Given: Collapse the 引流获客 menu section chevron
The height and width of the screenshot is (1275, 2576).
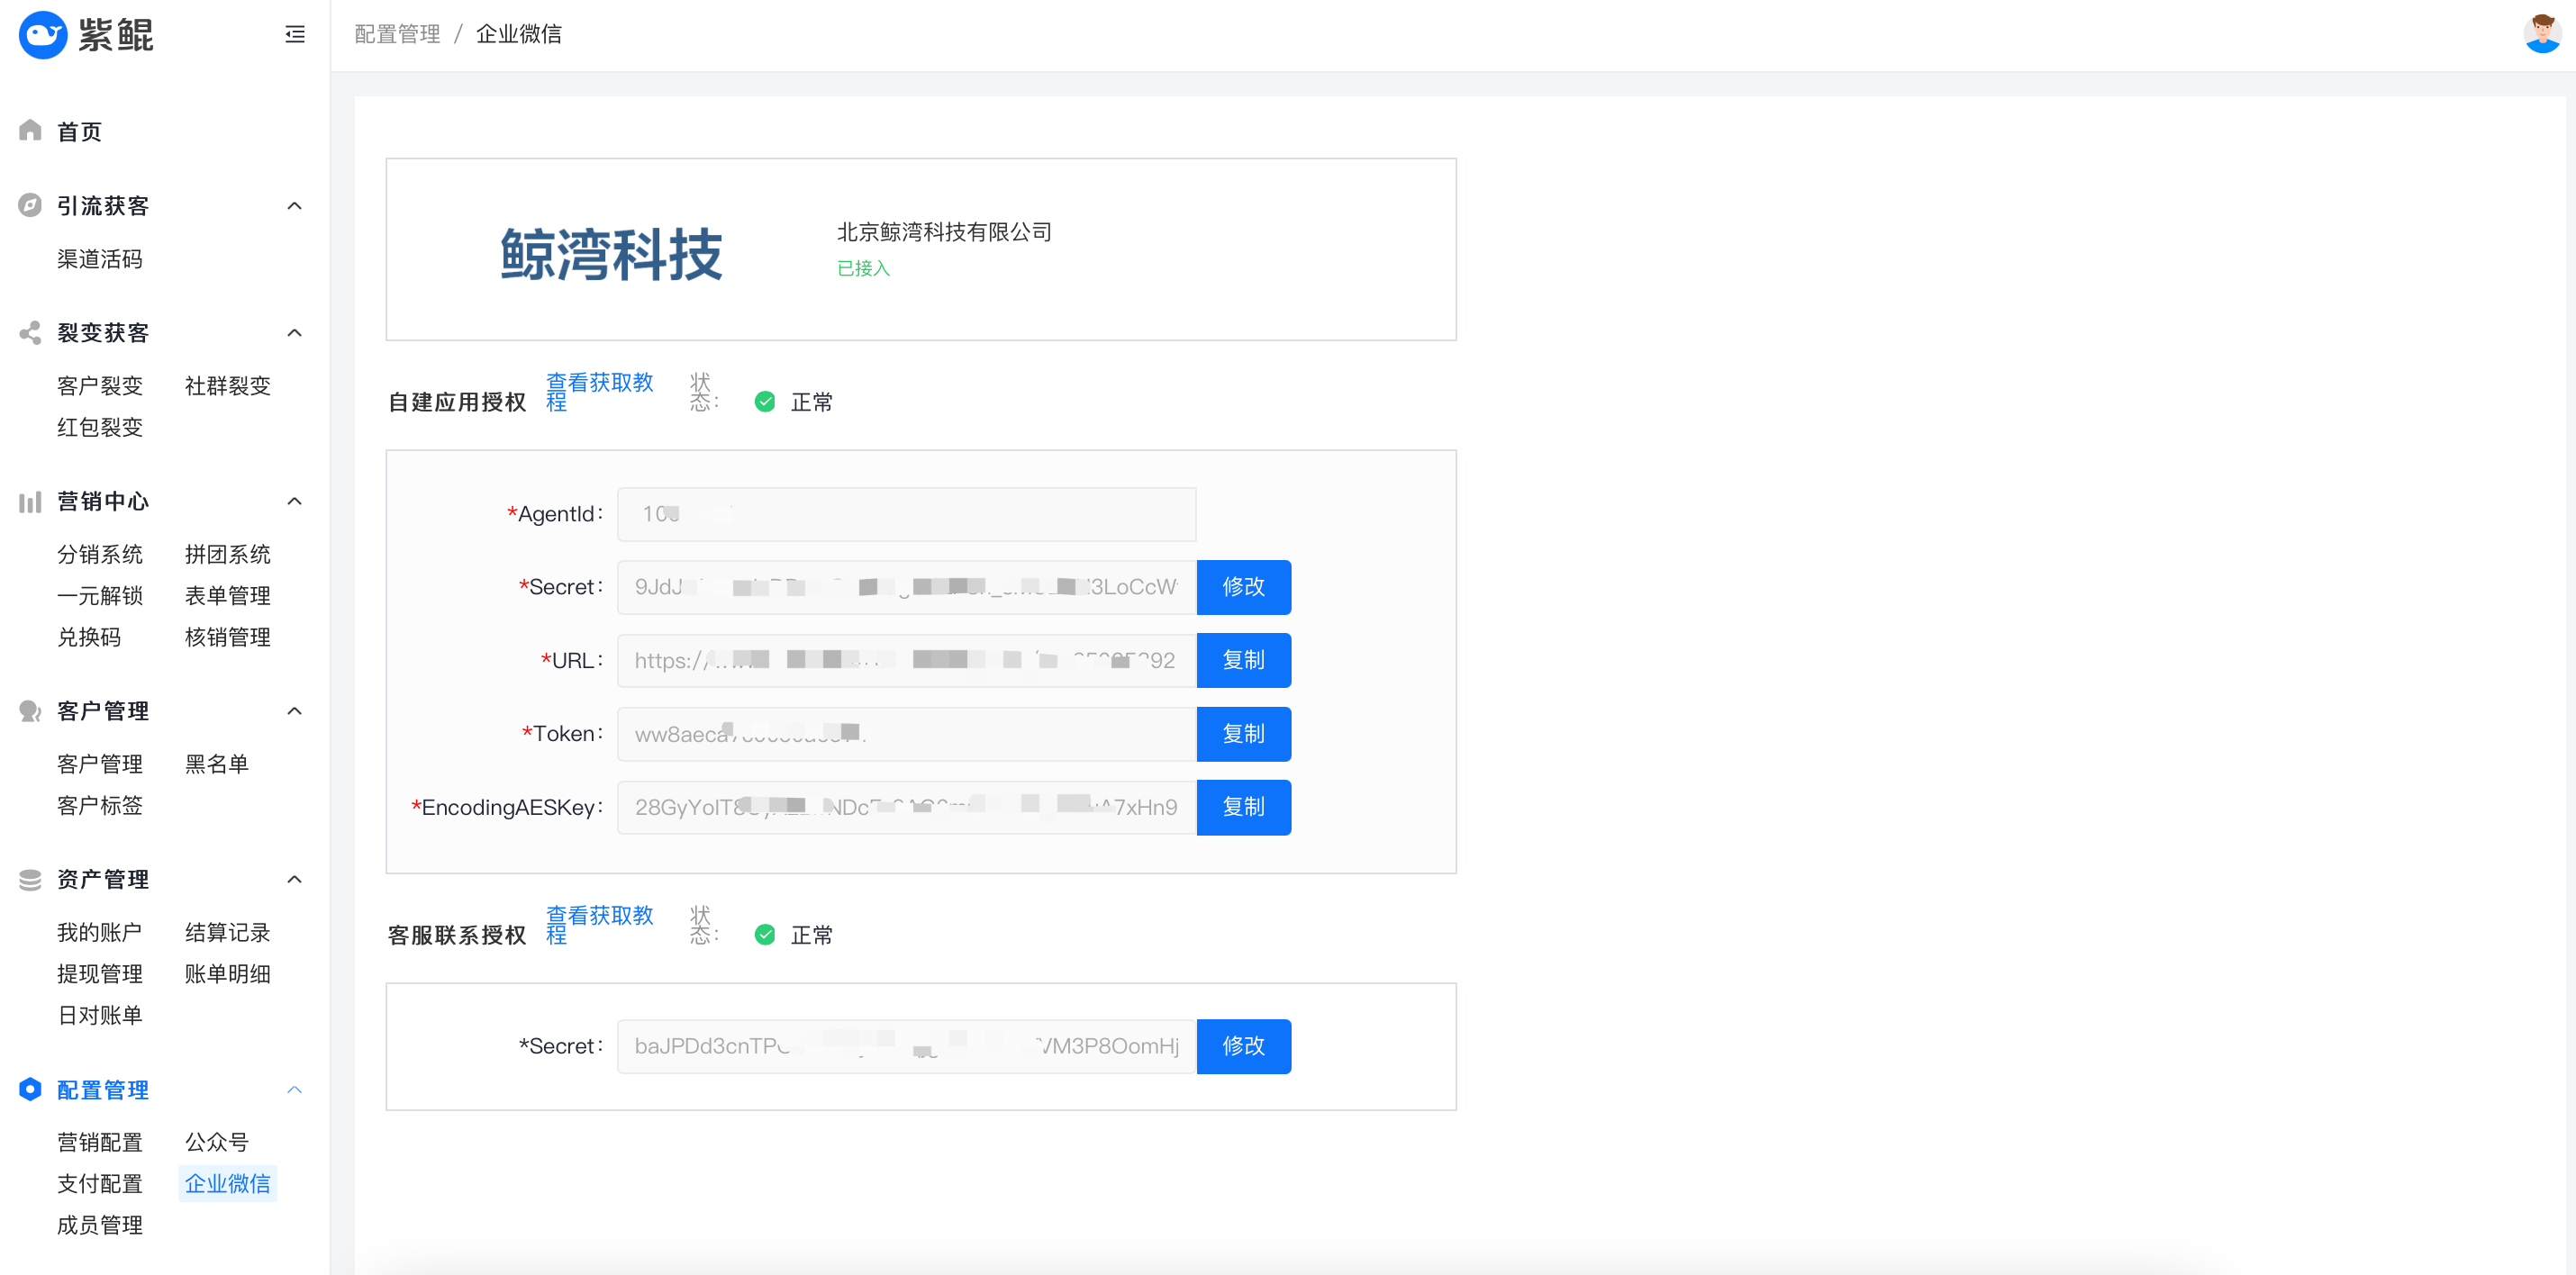Looking at the screenshot, I should click(294, 206).
